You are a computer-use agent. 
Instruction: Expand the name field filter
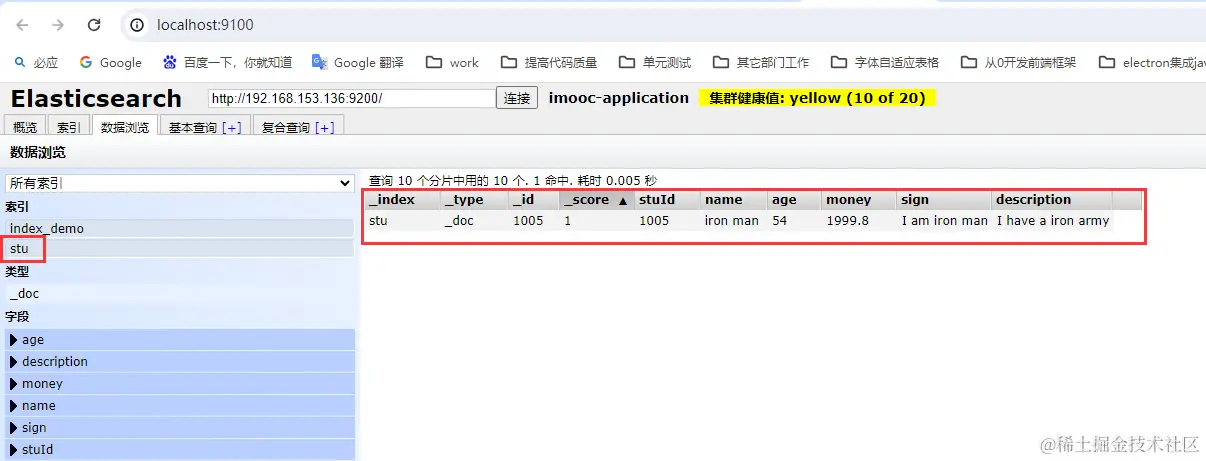coord(180,406)
